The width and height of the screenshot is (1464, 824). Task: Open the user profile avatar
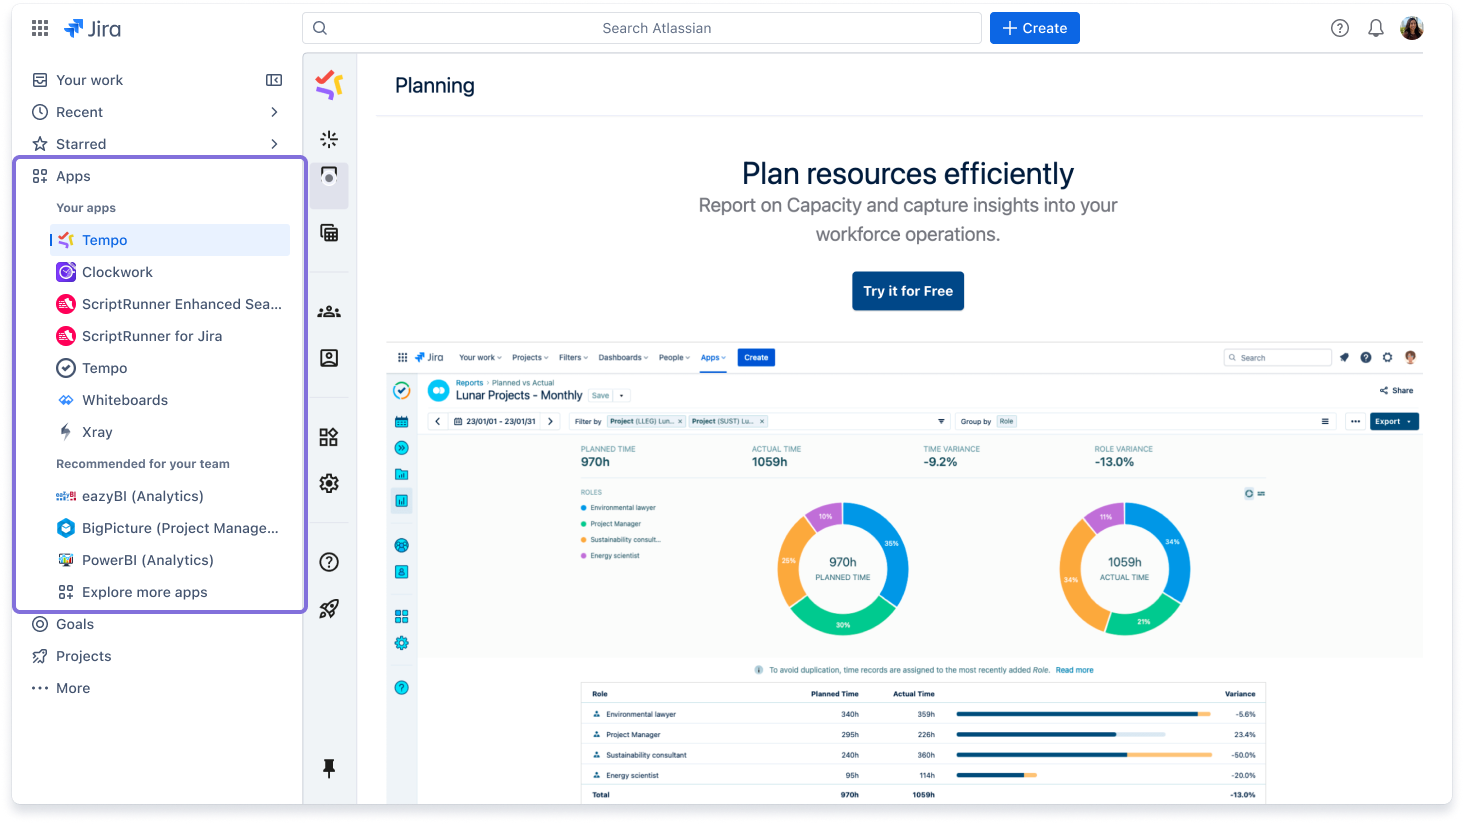coord(1412,28)
